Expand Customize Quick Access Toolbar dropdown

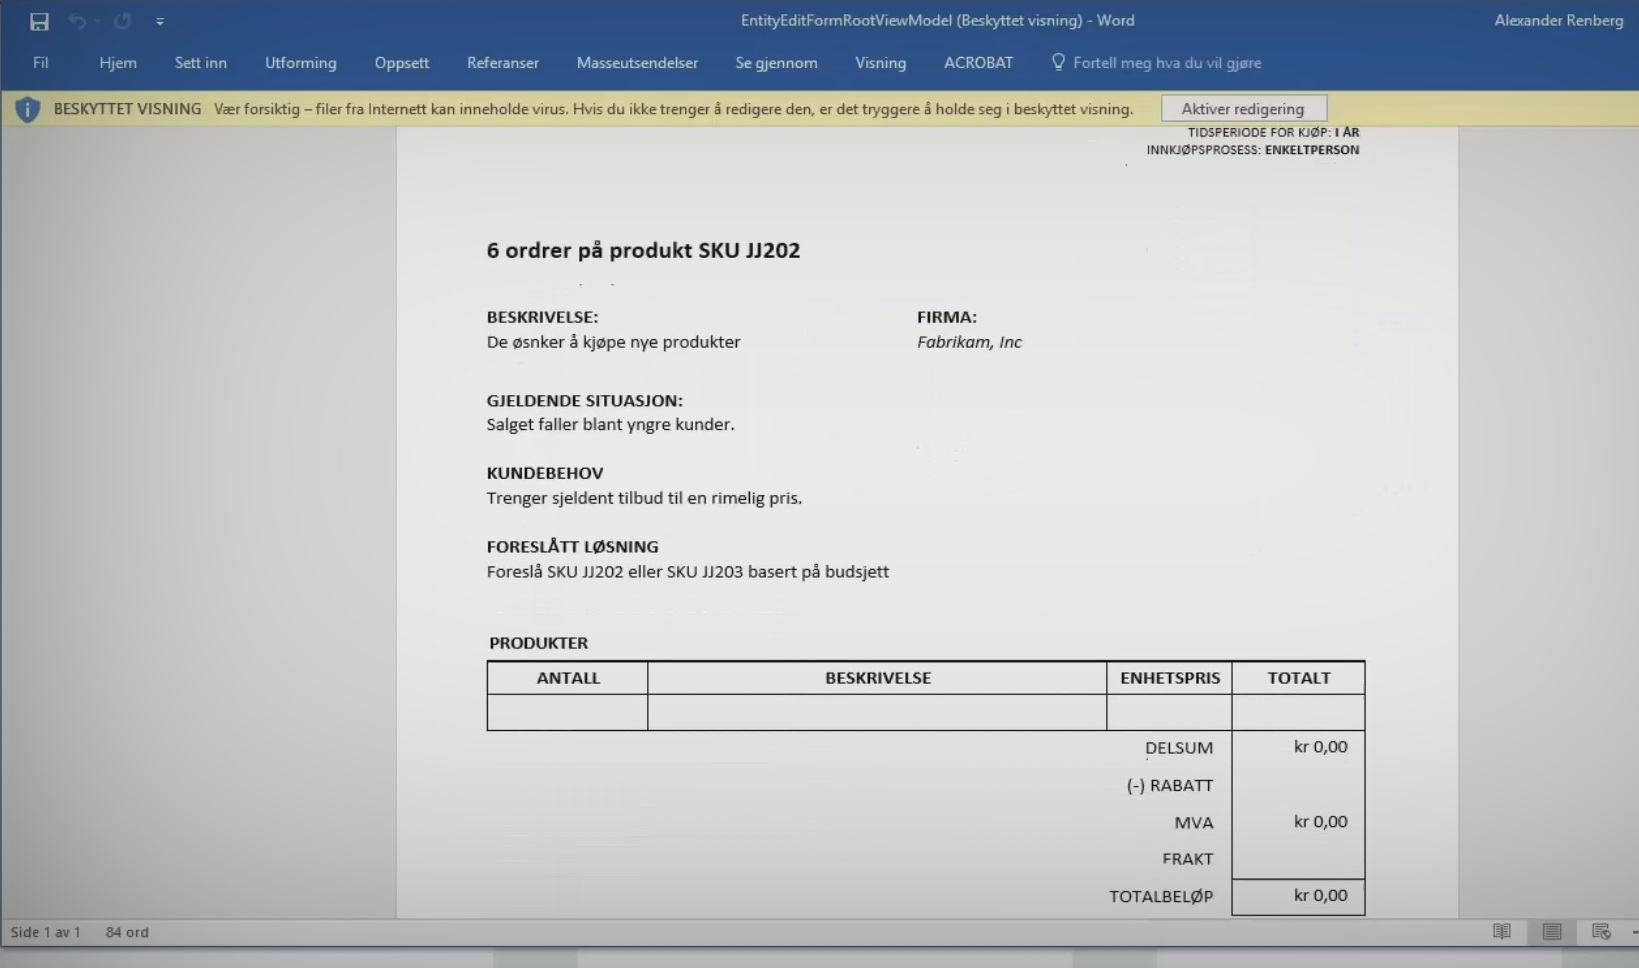point(160,21)
